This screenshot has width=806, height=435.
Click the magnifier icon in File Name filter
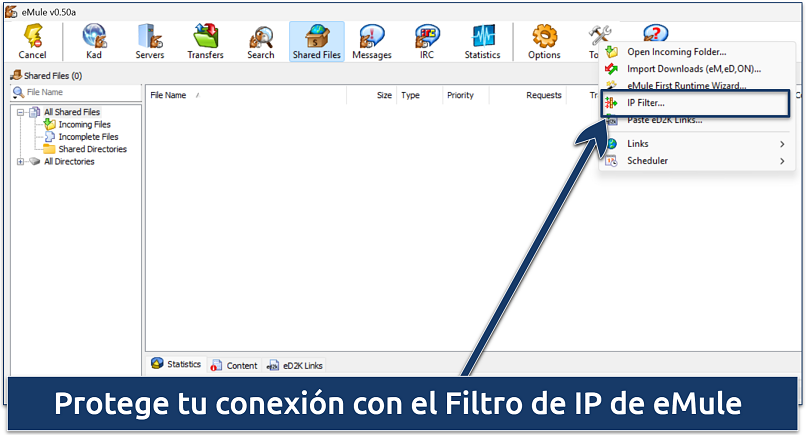(x=19, y=93)
